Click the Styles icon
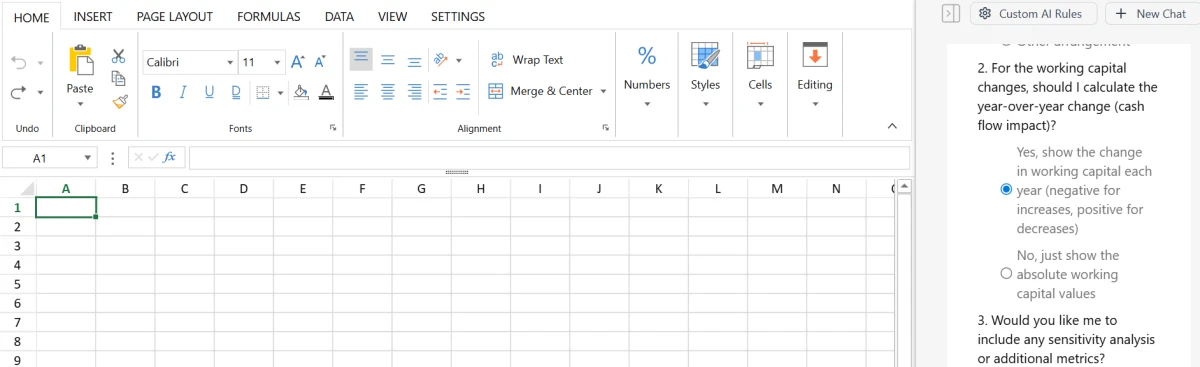 click(705, 56)
